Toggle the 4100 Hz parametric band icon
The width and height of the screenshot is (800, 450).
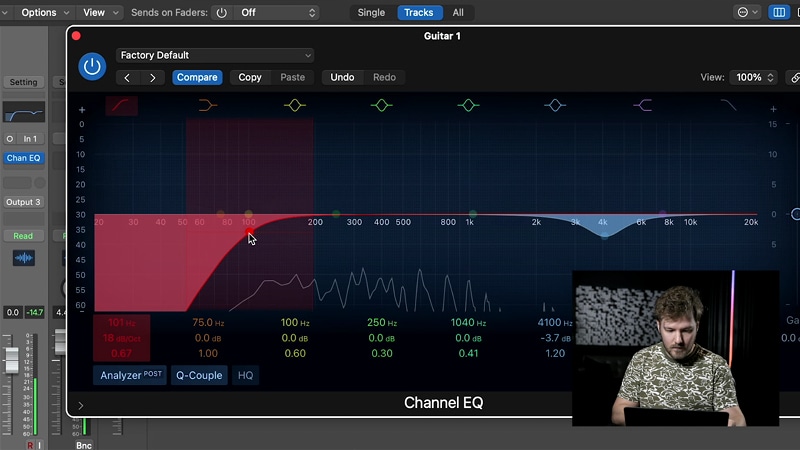555,106
